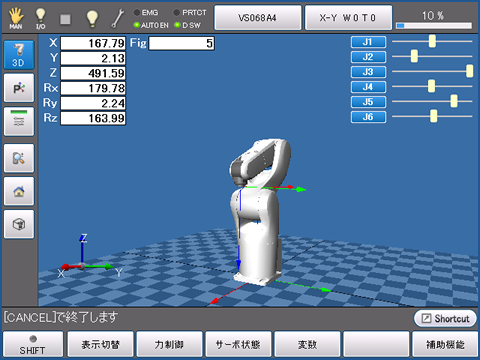Viewport: 480px width, 360px height.
Task: Open the I/O lightbulb icon
Action: [x=40, y=18]
